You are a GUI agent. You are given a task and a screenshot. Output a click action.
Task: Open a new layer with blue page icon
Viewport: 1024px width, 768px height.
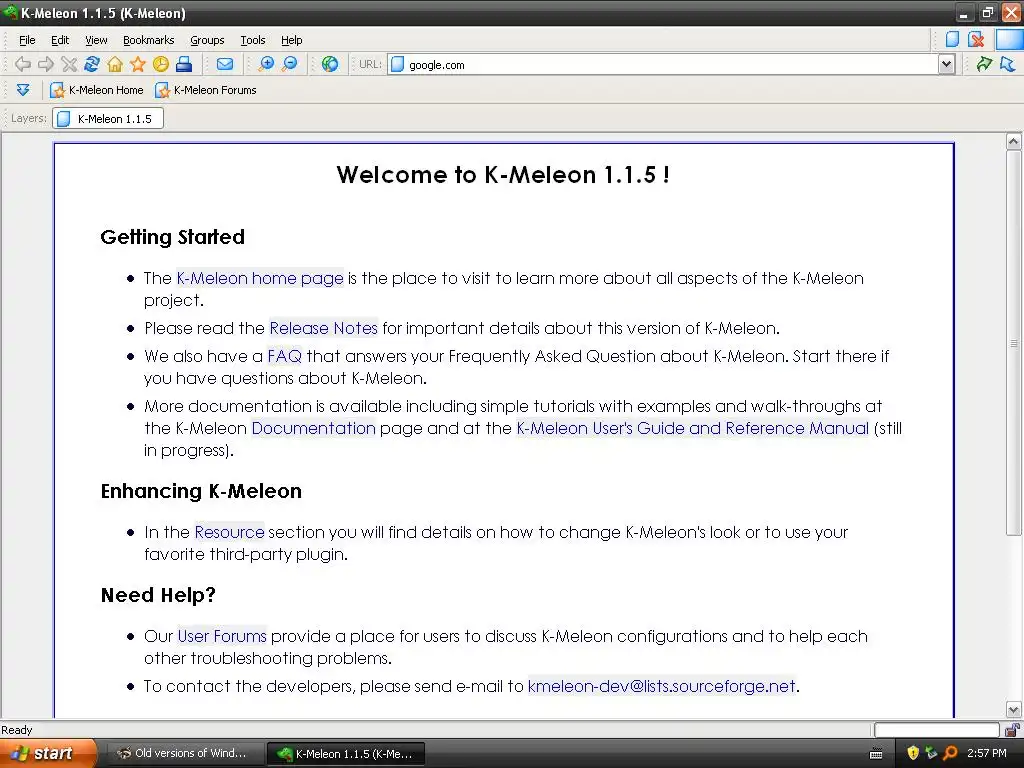953,40
